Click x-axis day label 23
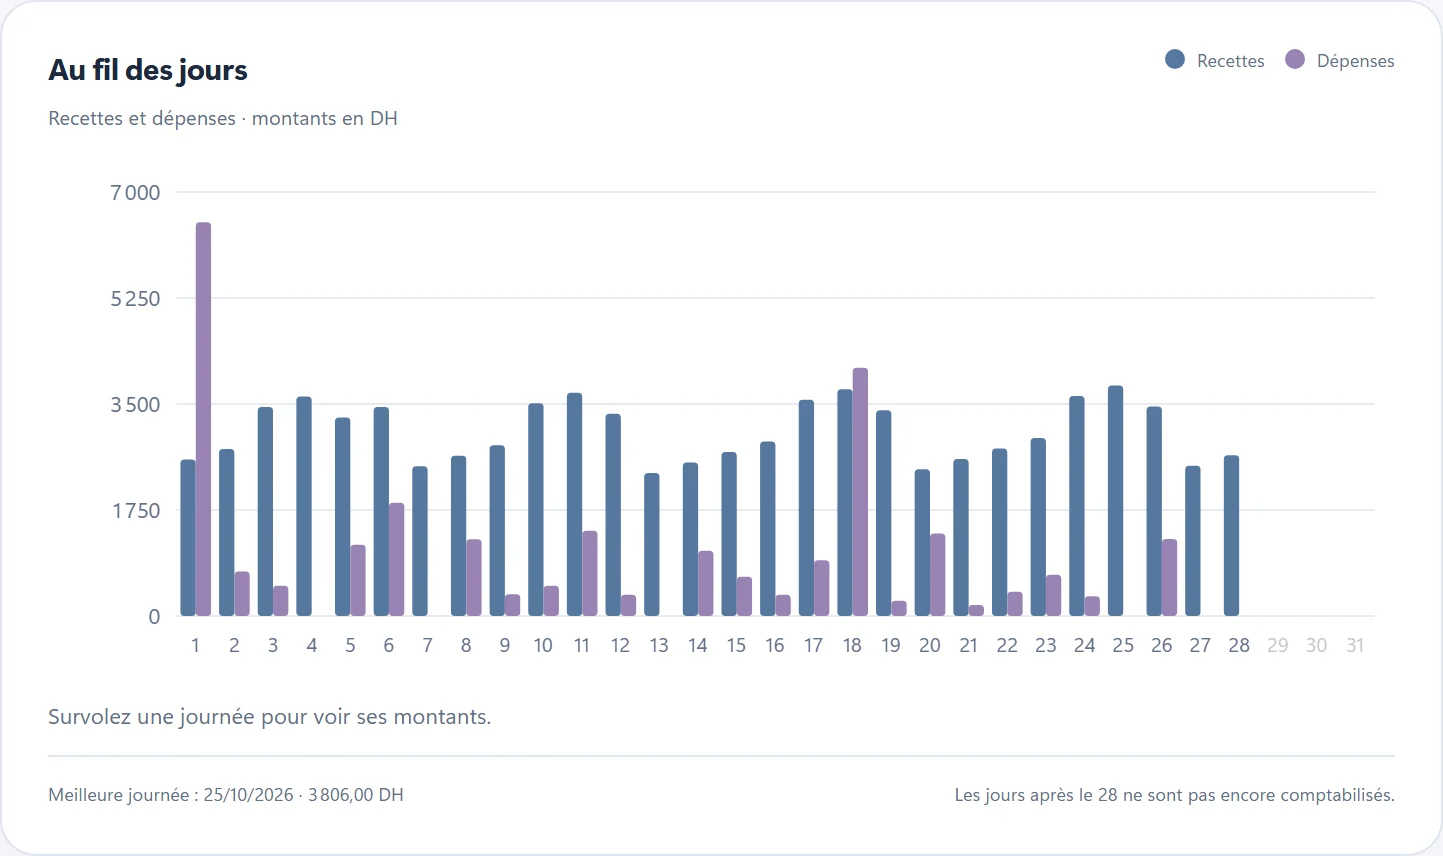Image resolution: width=1443 pixels, height=856 pixels. point(1046,645)
